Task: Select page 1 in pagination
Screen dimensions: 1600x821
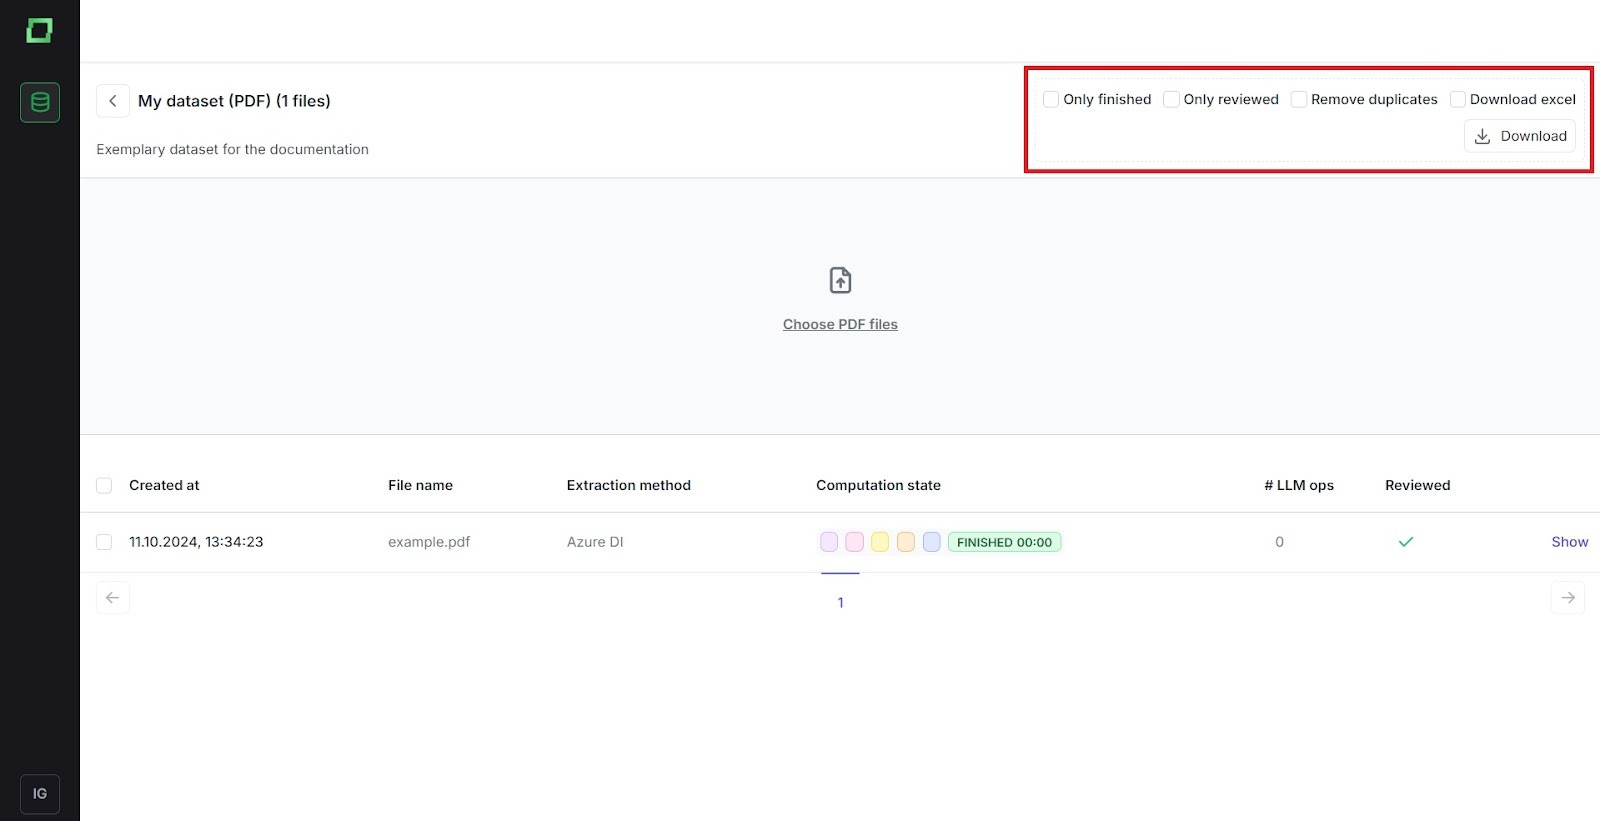Action: click(x=840, y=602)
